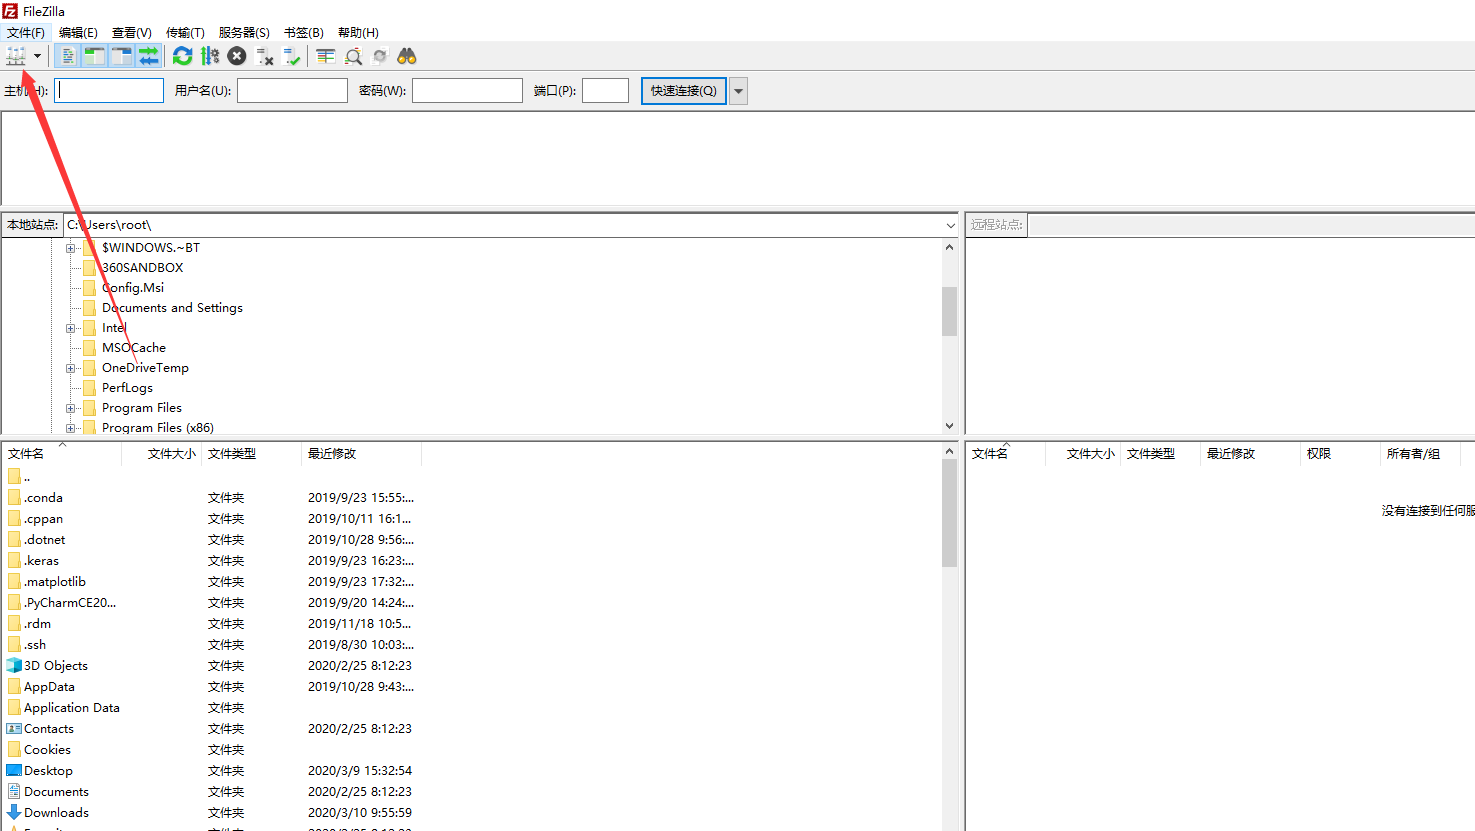
Task: Cancel the current operation
Action: (237, 56)
